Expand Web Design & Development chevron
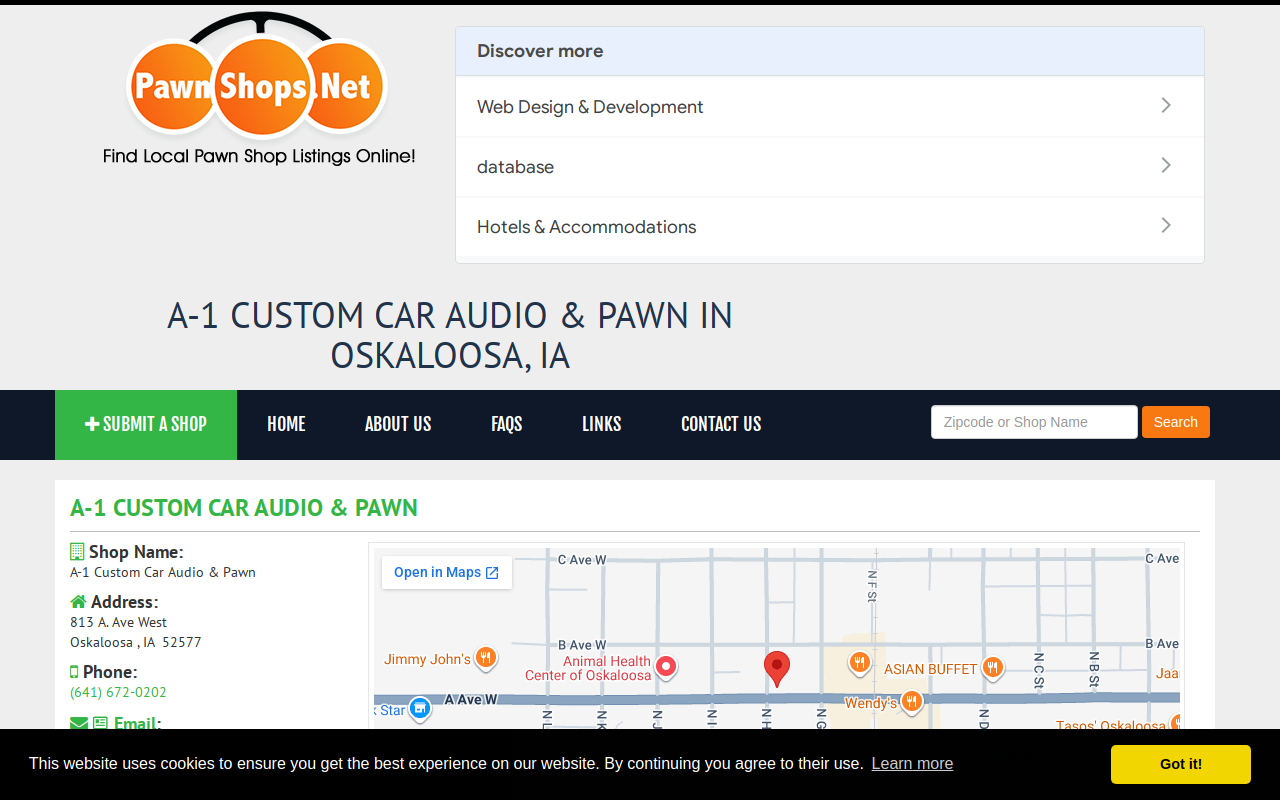1280x800 pixels. [1166, 105]
